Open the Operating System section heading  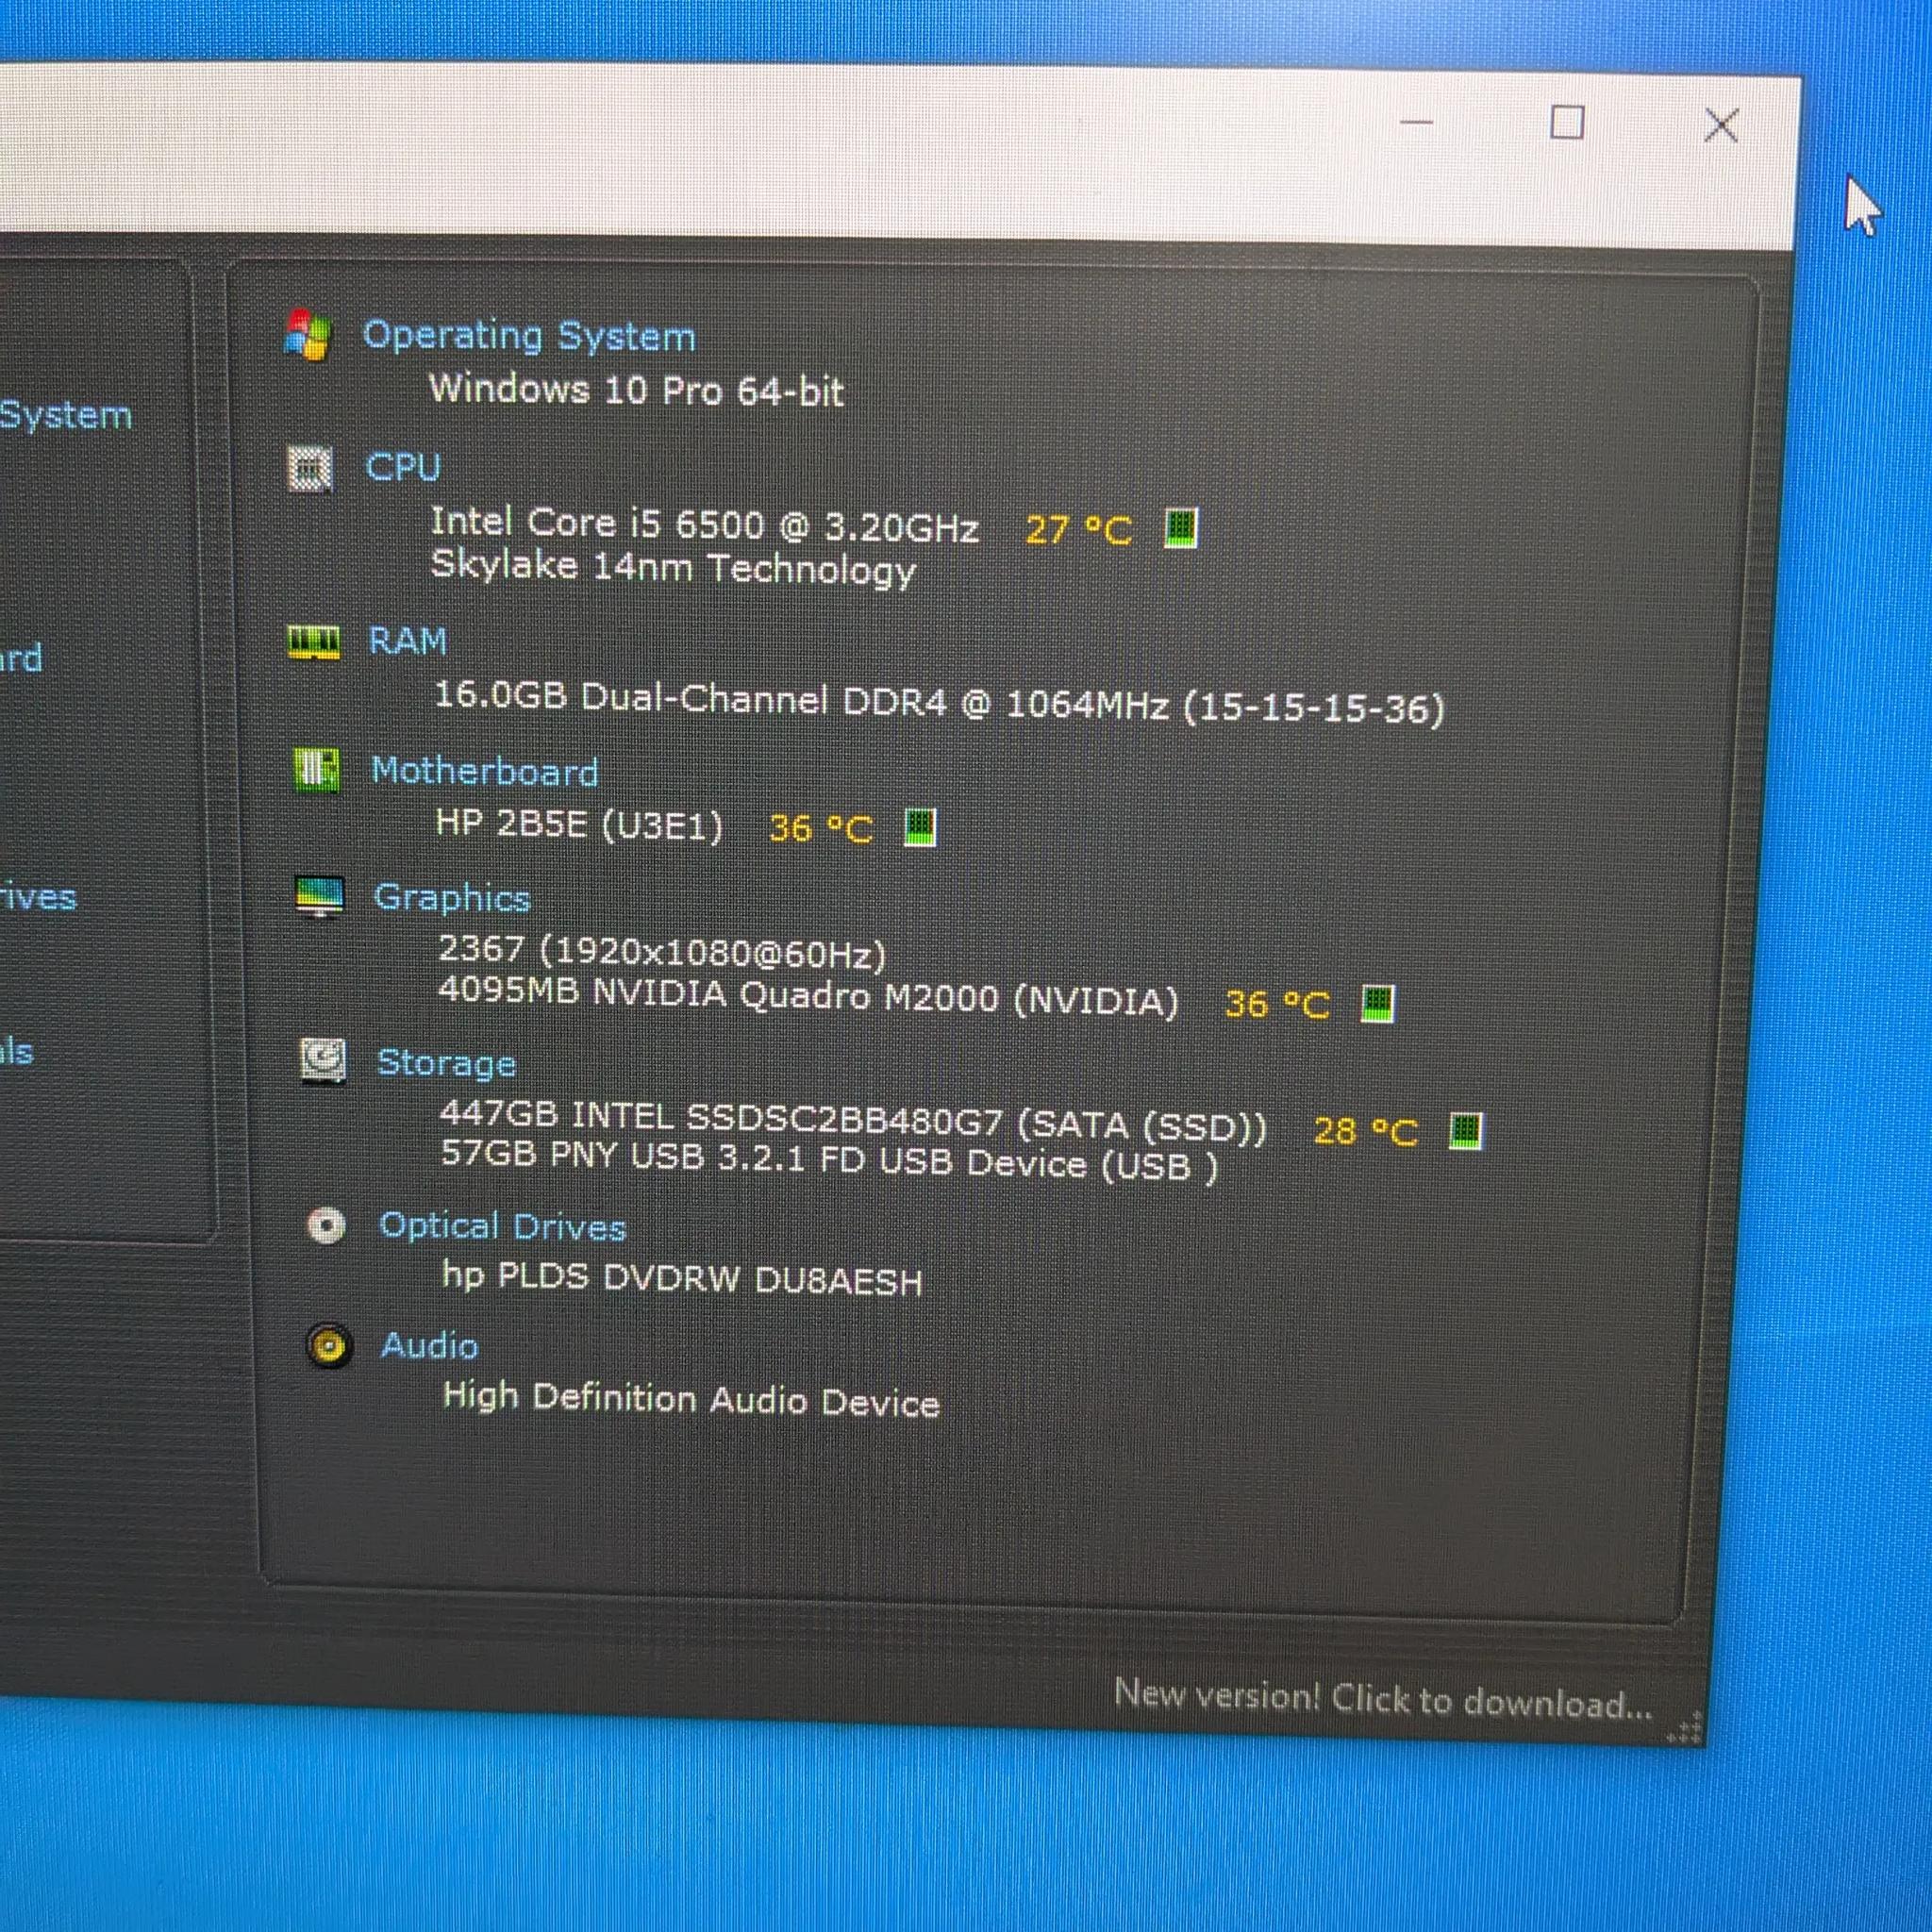(x=529, y=336)
